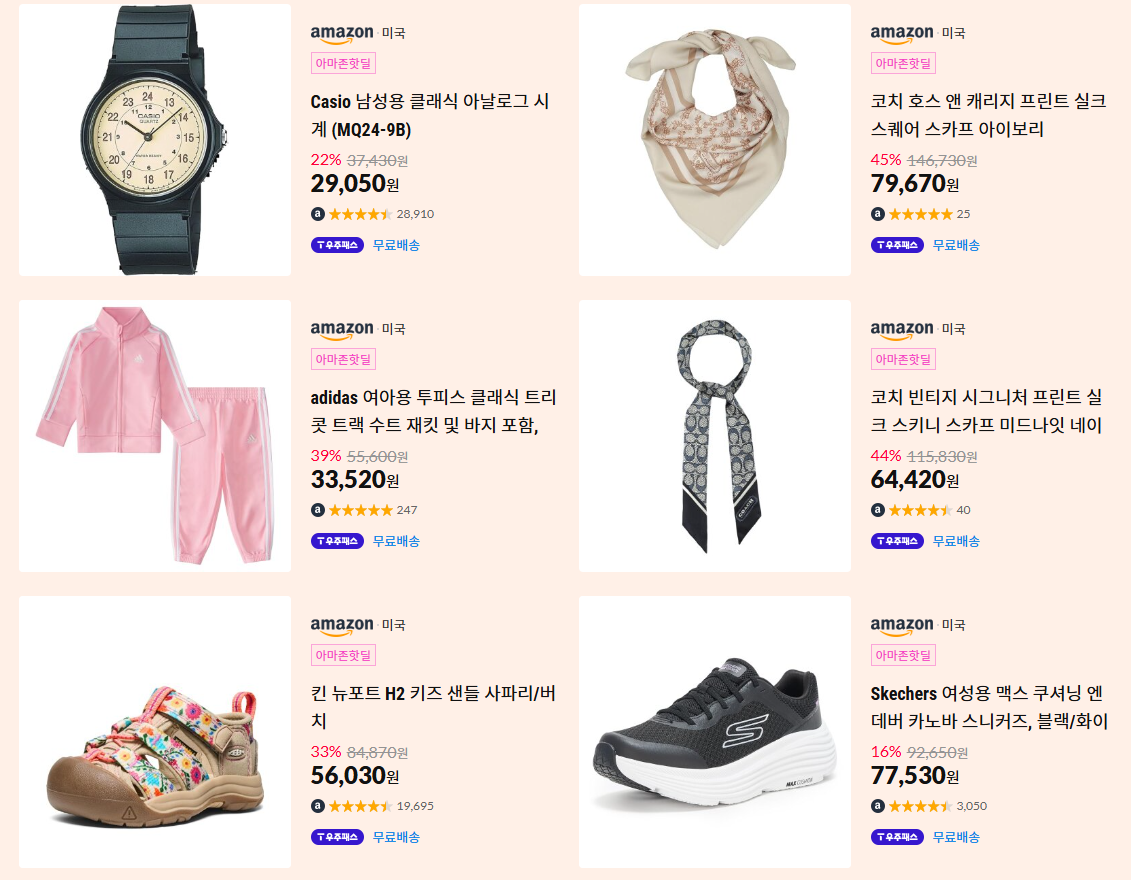Open the black Skechers sneaker image
Screen dimensions: 1131x880
coord(714,731)
